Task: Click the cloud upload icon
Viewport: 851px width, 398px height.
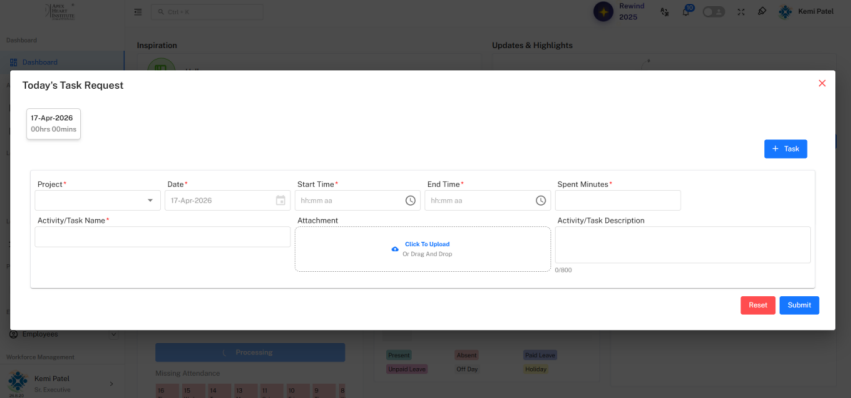Action: pyautogui.click(x=395, y=249)
